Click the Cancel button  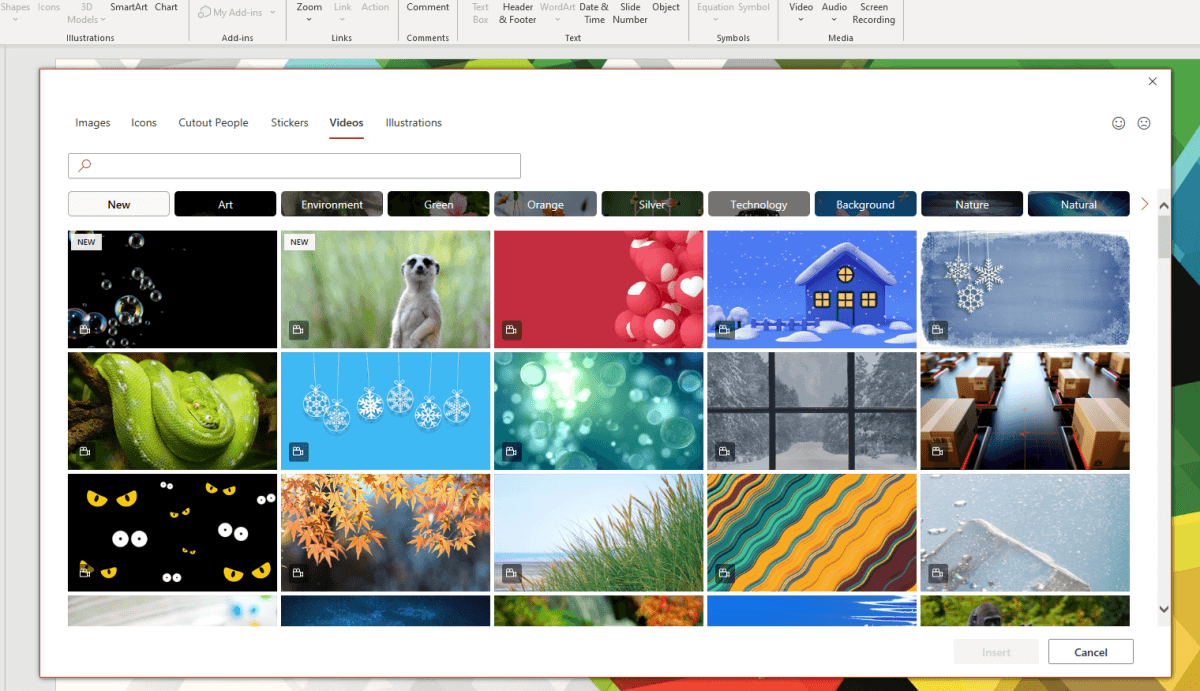1090,651
